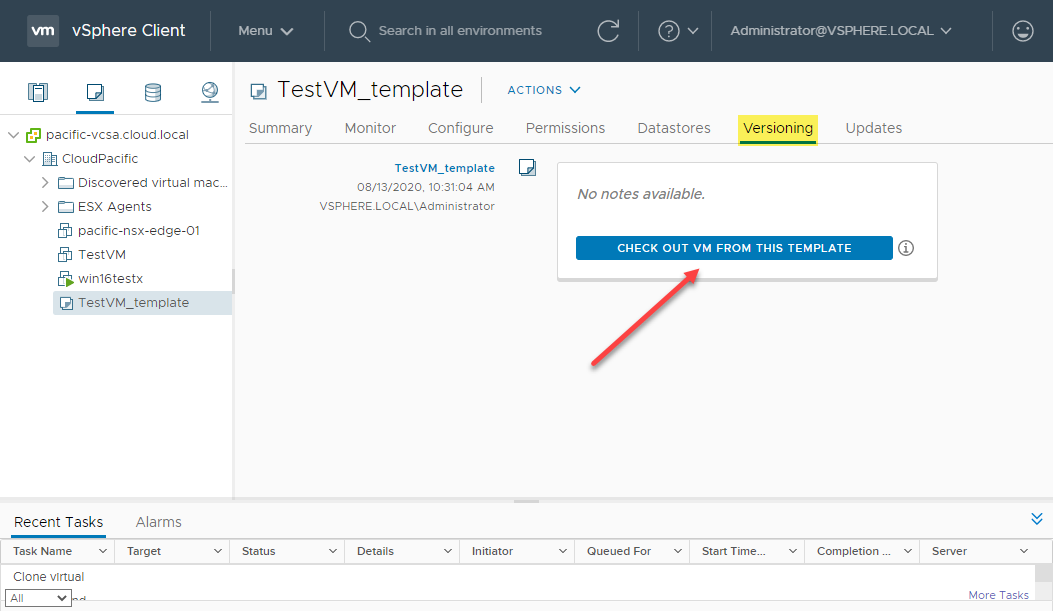Click the search magnifier icon
Viewport: 1053px width, 611px height.
tap(359, 31)
